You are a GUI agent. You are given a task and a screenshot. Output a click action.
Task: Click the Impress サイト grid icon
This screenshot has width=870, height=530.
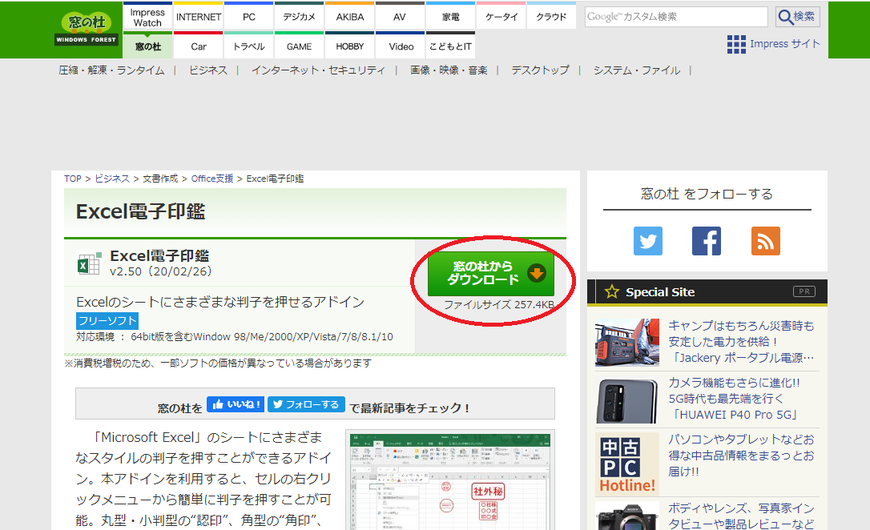click(736, 44)
